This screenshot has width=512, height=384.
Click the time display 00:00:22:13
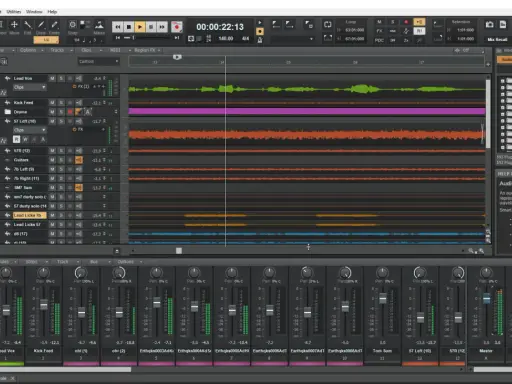(220, 27)
